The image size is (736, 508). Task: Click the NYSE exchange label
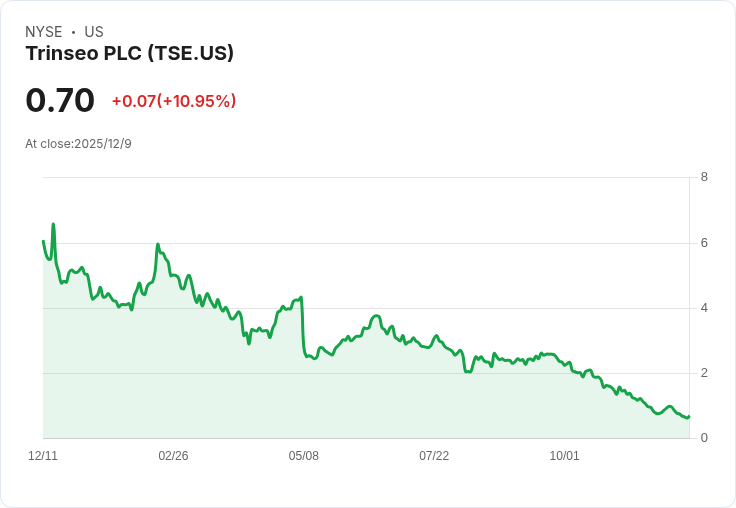(x=44, y=32)
